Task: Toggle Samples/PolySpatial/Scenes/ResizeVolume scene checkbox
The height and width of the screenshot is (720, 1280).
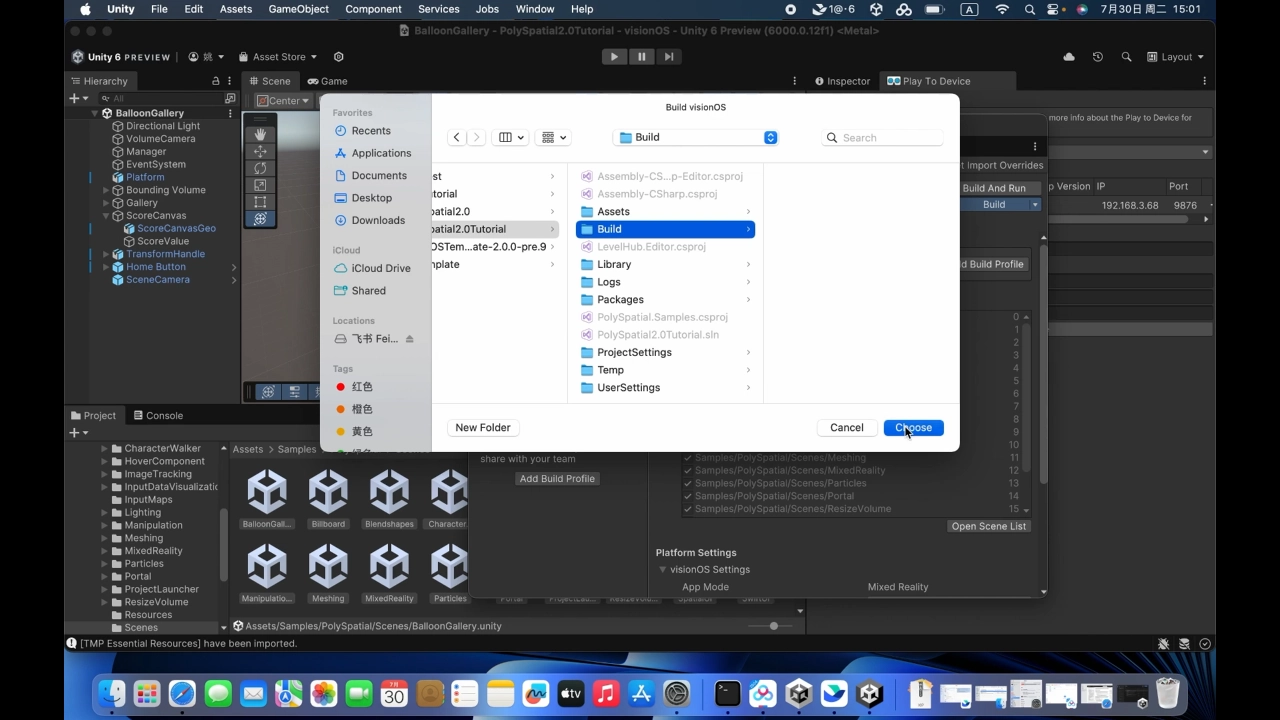Action: pos(688,509)
